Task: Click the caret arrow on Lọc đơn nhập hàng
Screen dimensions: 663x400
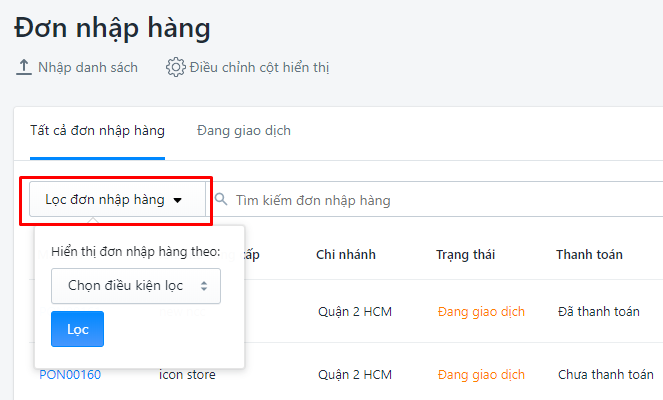Action: click(x=178, y=200)
